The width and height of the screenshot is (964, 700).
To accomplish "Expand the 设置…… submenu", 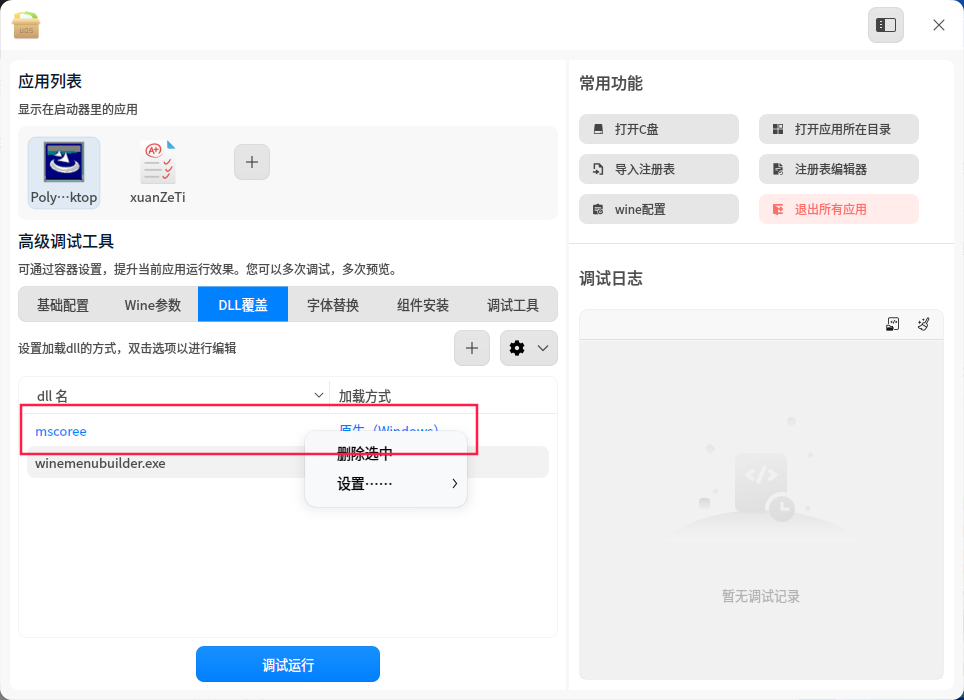I will 386,484.
